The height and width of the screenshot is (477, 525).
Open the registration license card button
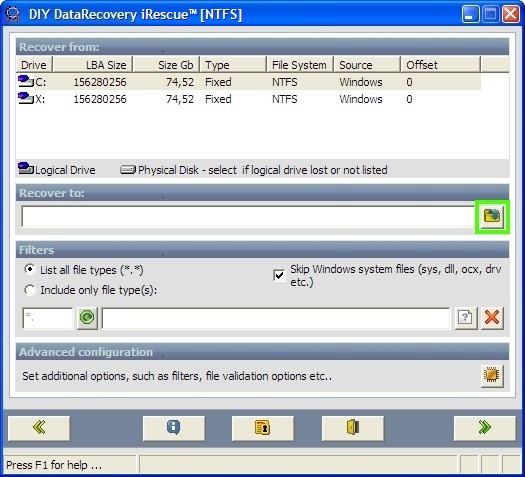[263, 428]
